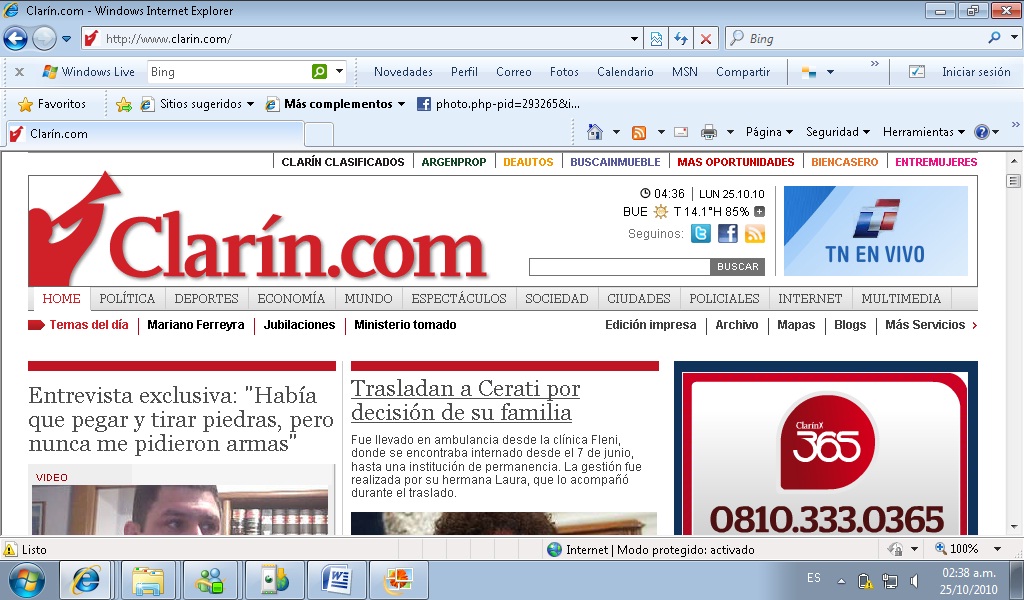Refresh the page using the Refresh icon
The height and width of the screenshot is (600, 1024).
[680, 39]
